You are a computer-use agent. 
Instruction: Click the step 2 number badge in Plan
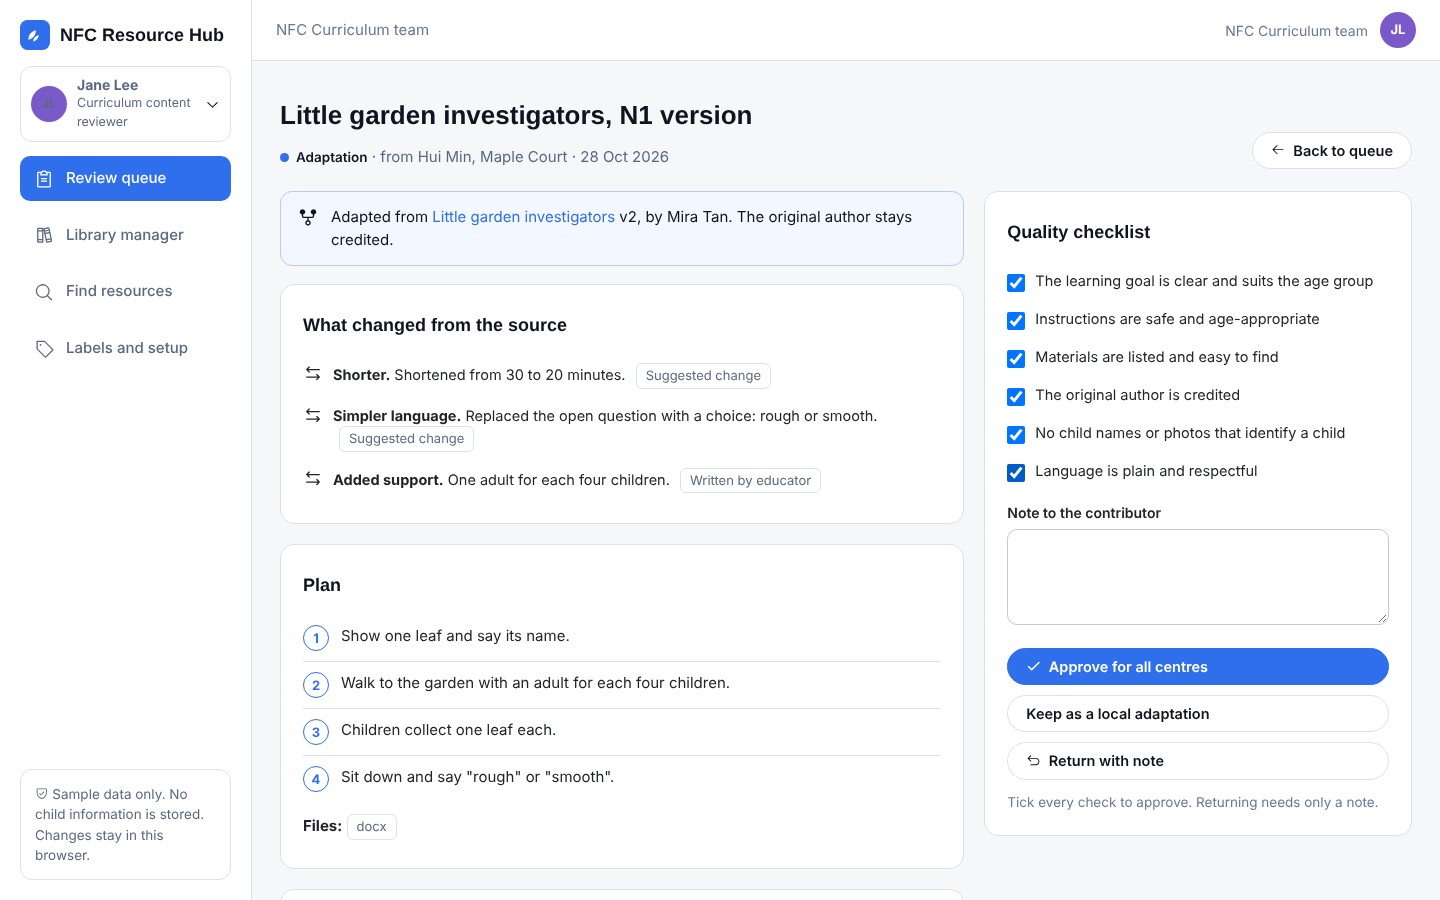coord(316,685)
